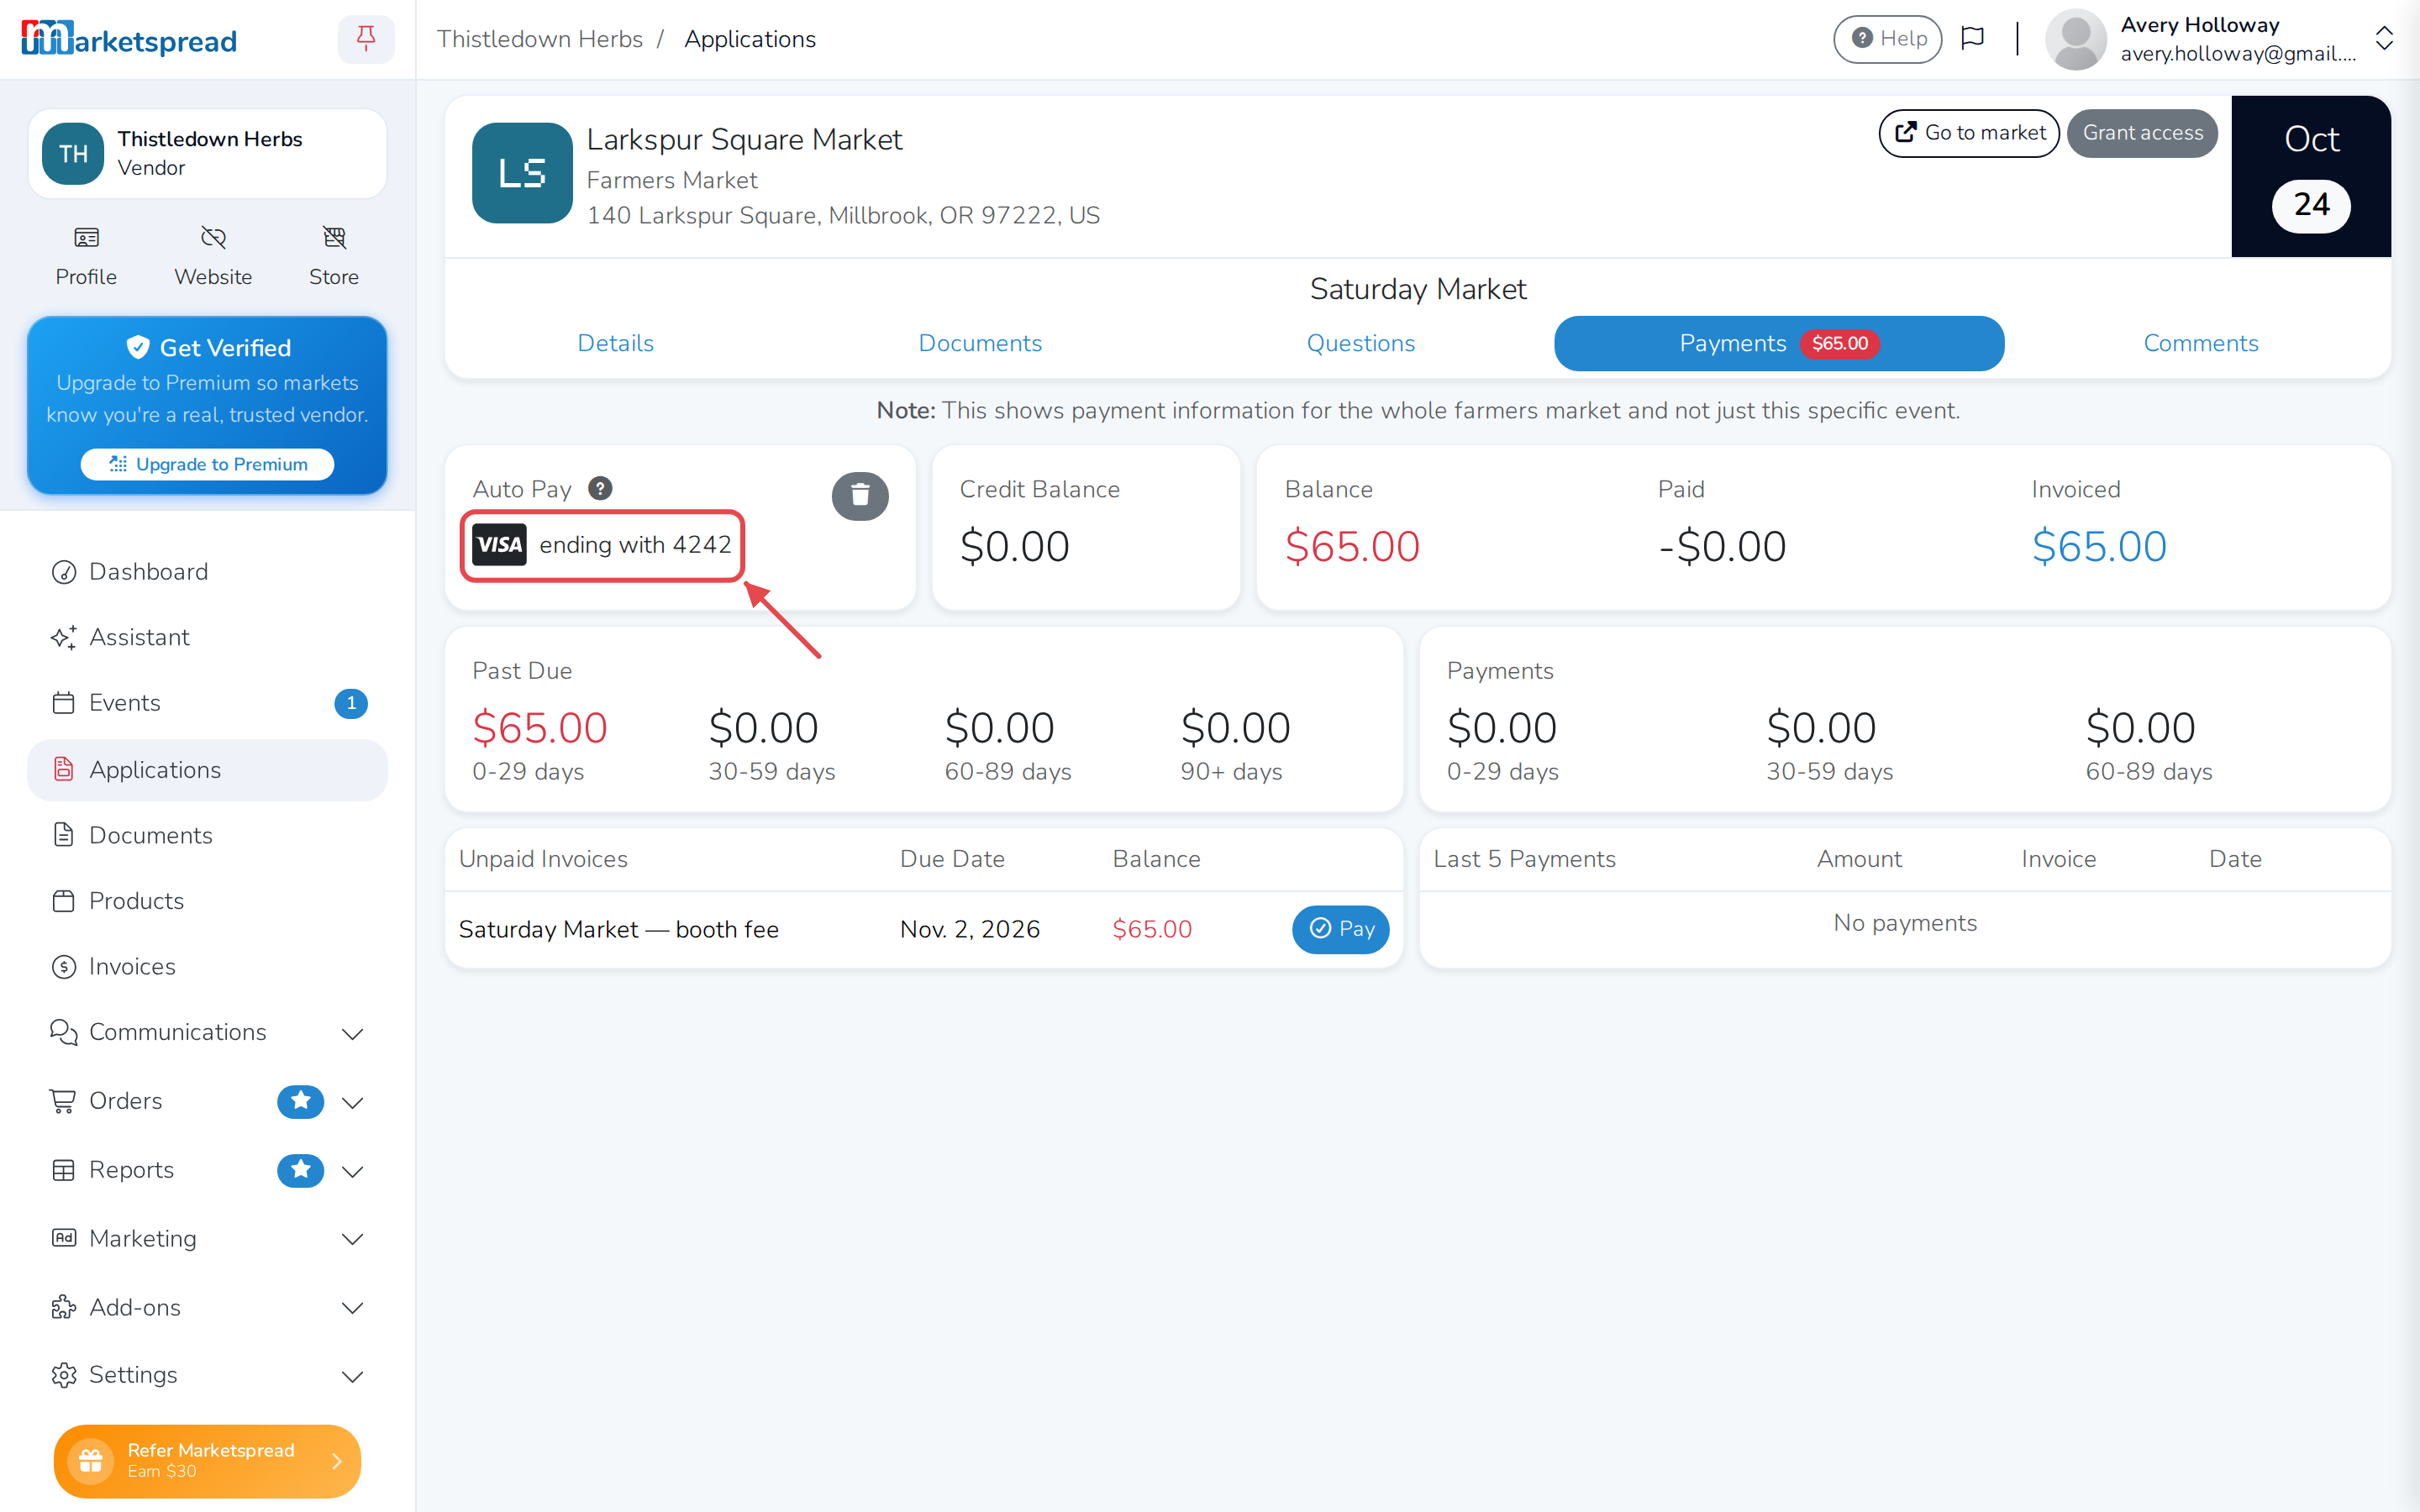Expand the Settings menu chevron
2420x1512 pixels.
pos(352,1376)
